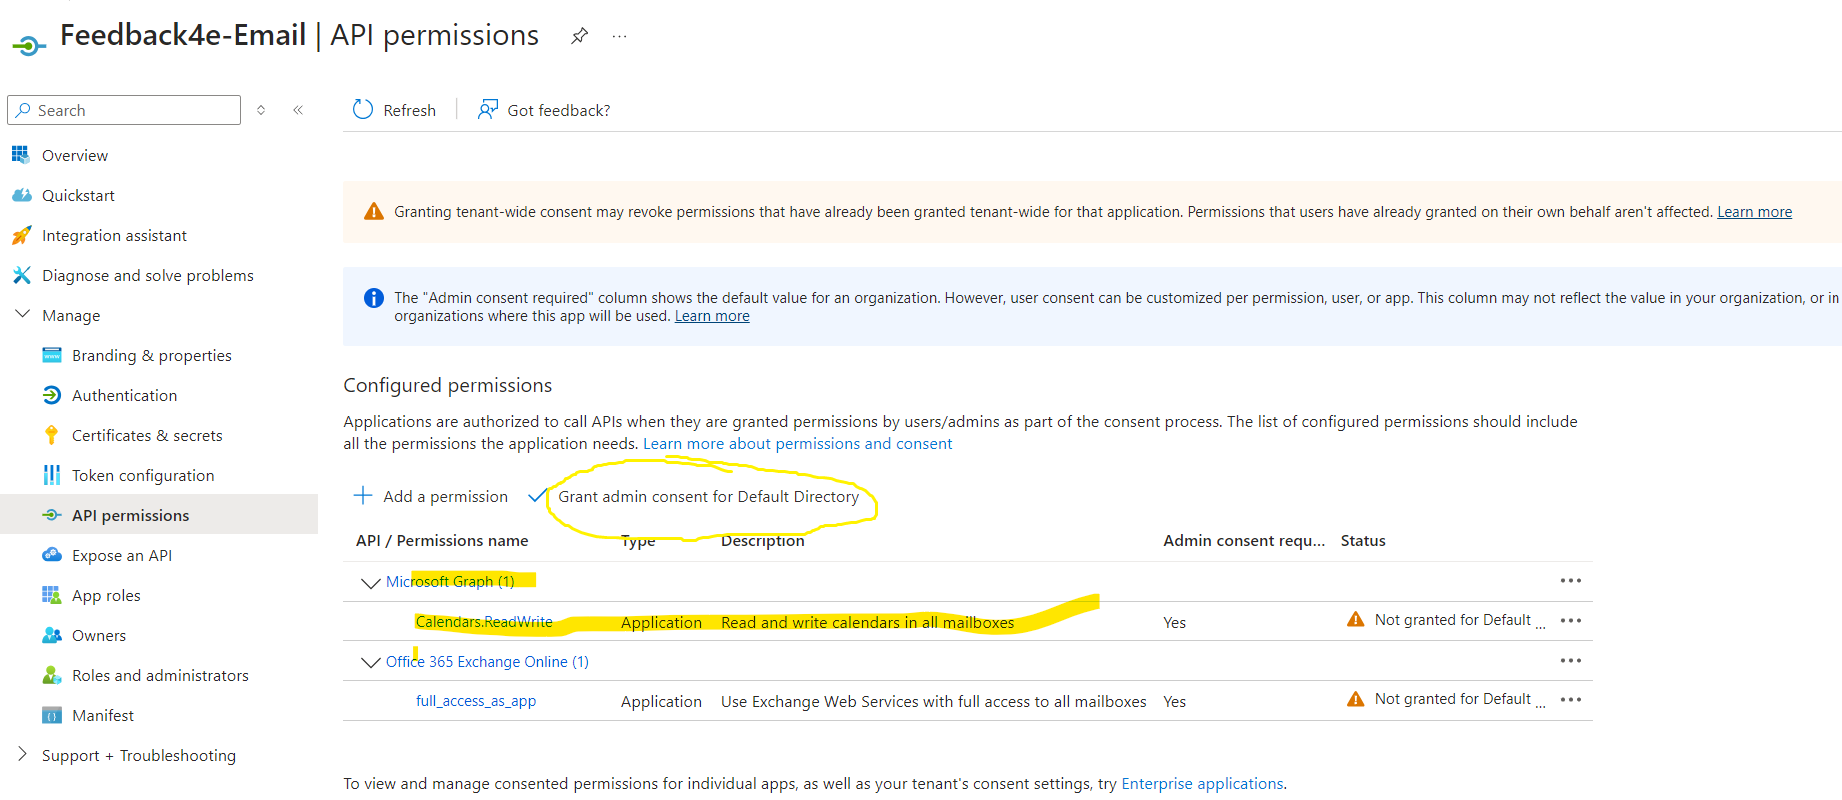This screenshot has width=1842, height=800.
Task: Click the Manifest icon
Action: click(x=52, y=715)
